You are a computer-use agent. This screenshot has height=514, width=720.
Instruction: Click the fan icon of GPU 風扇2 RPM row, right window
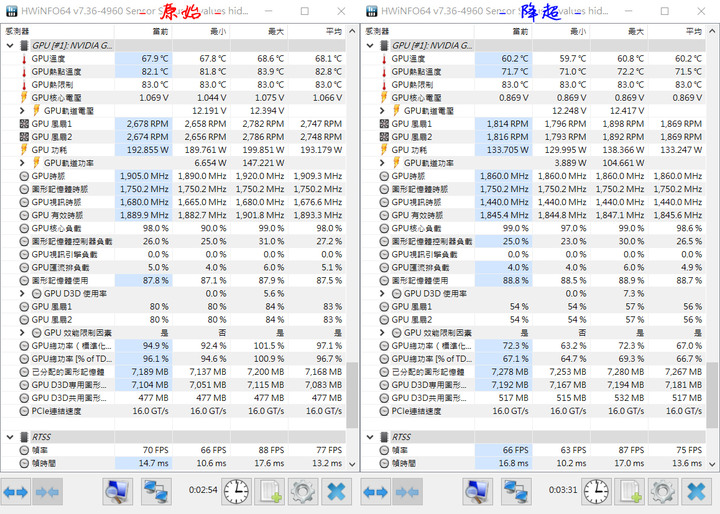384,137
